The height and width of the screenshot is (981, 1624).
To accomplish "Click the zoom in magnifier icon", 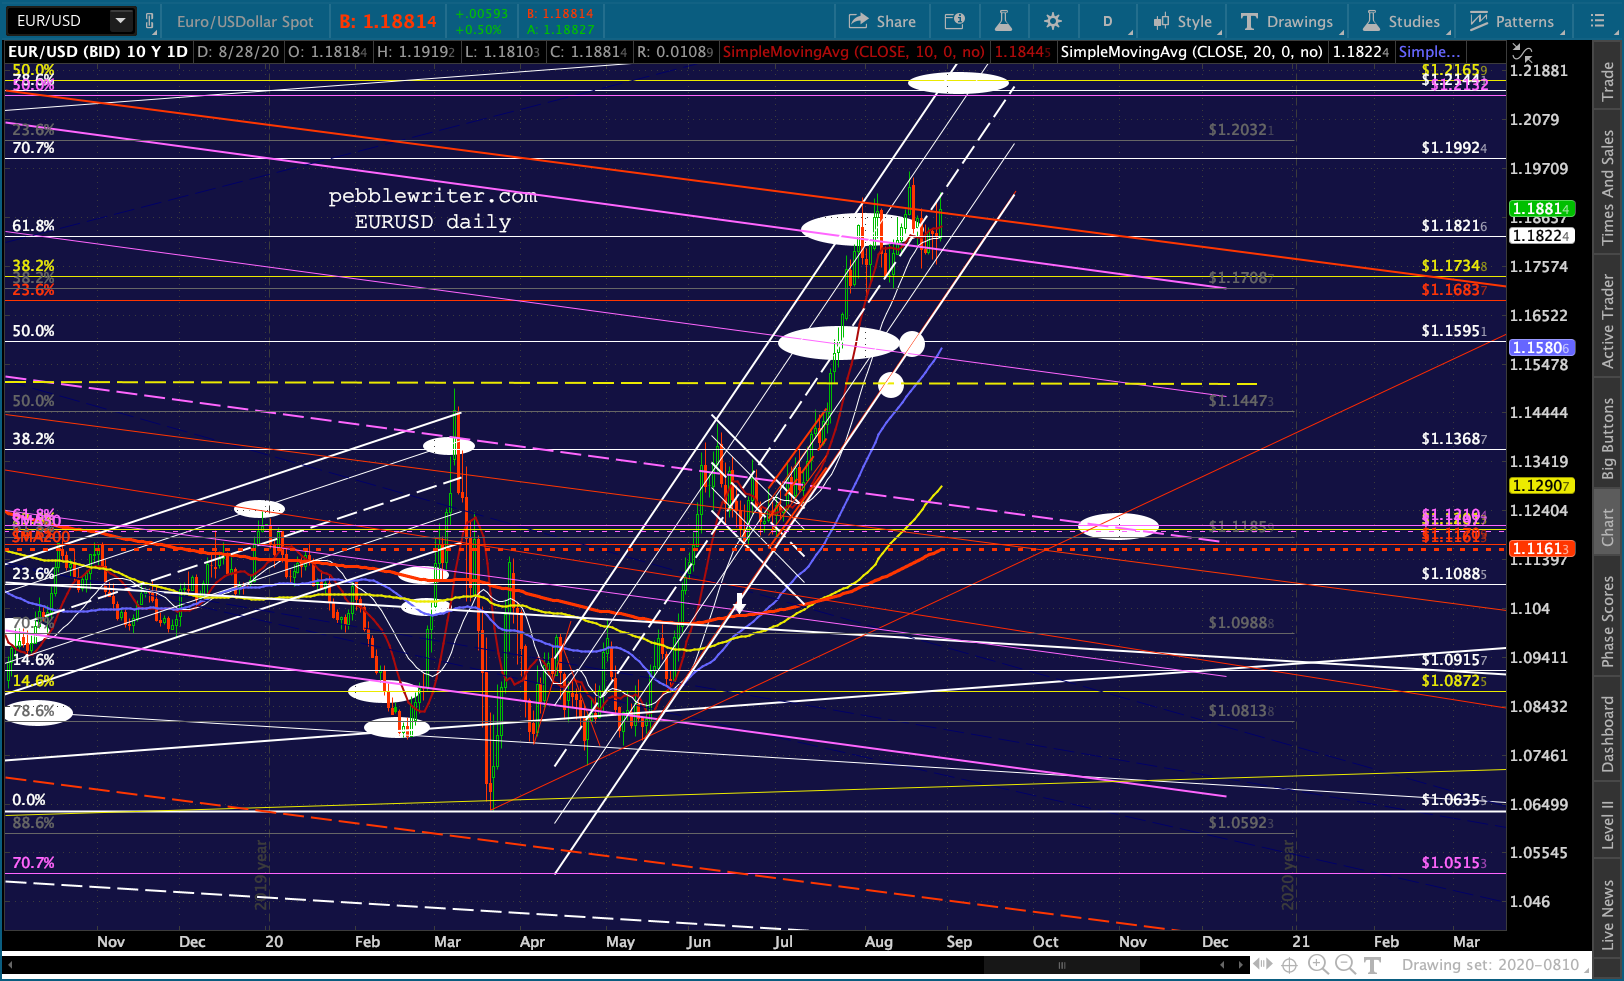I will point(1318,965).
